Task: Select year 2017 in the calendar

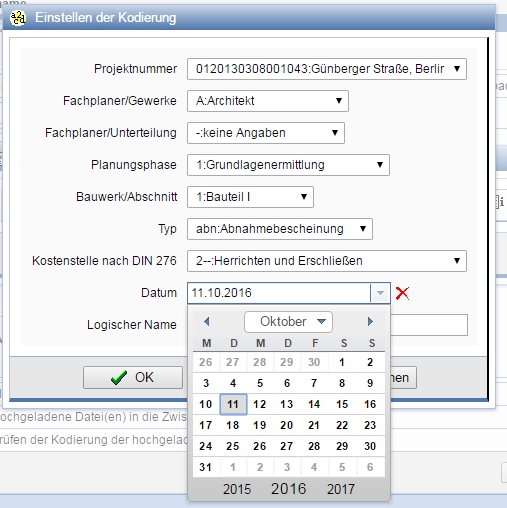Action: click(x=341, y=489)
